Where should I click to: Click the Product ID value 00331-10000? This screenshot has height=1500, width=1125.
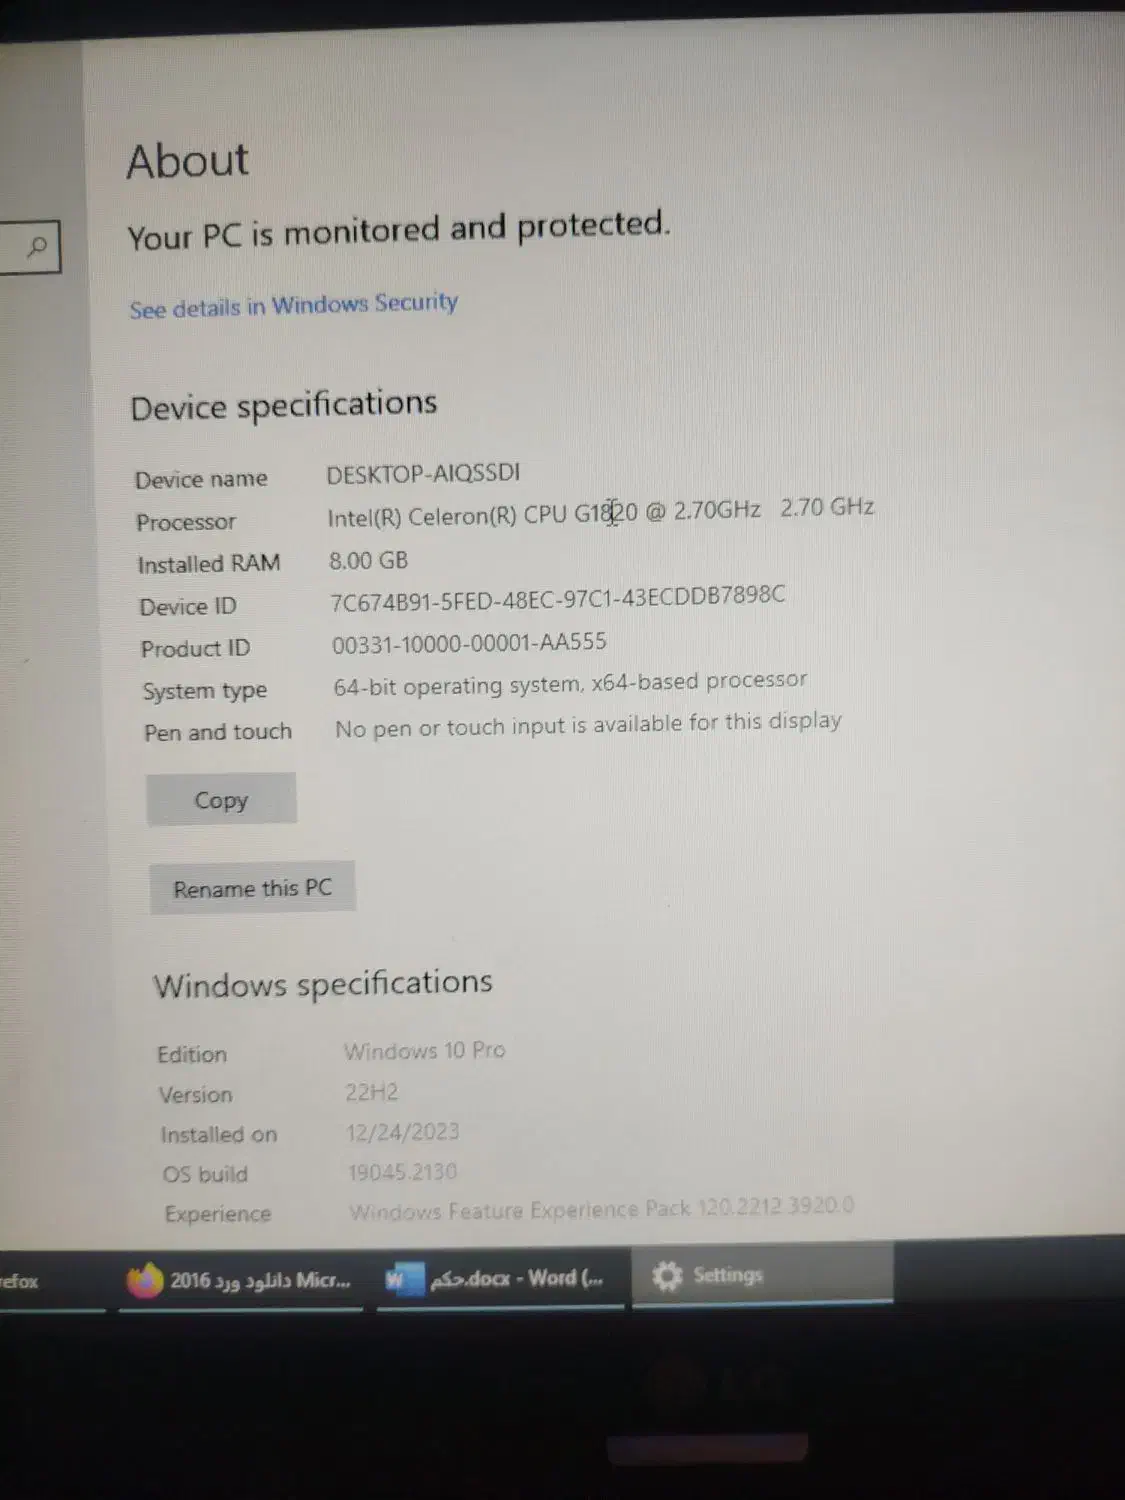point(469,643)
